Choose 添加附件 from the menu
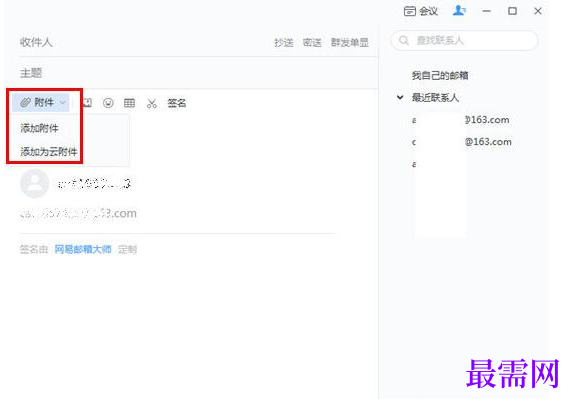 click(x=39, y=128)
